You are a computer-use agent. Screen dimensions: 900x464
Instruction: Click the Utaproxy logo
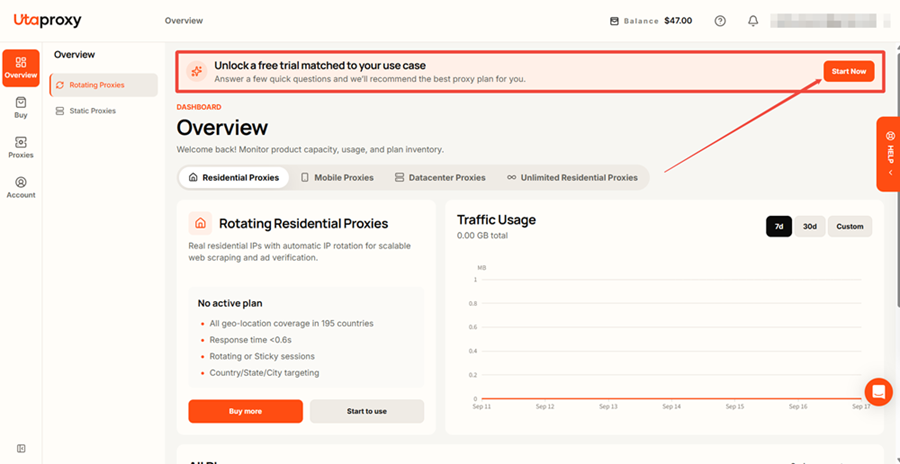click(48, 20)
